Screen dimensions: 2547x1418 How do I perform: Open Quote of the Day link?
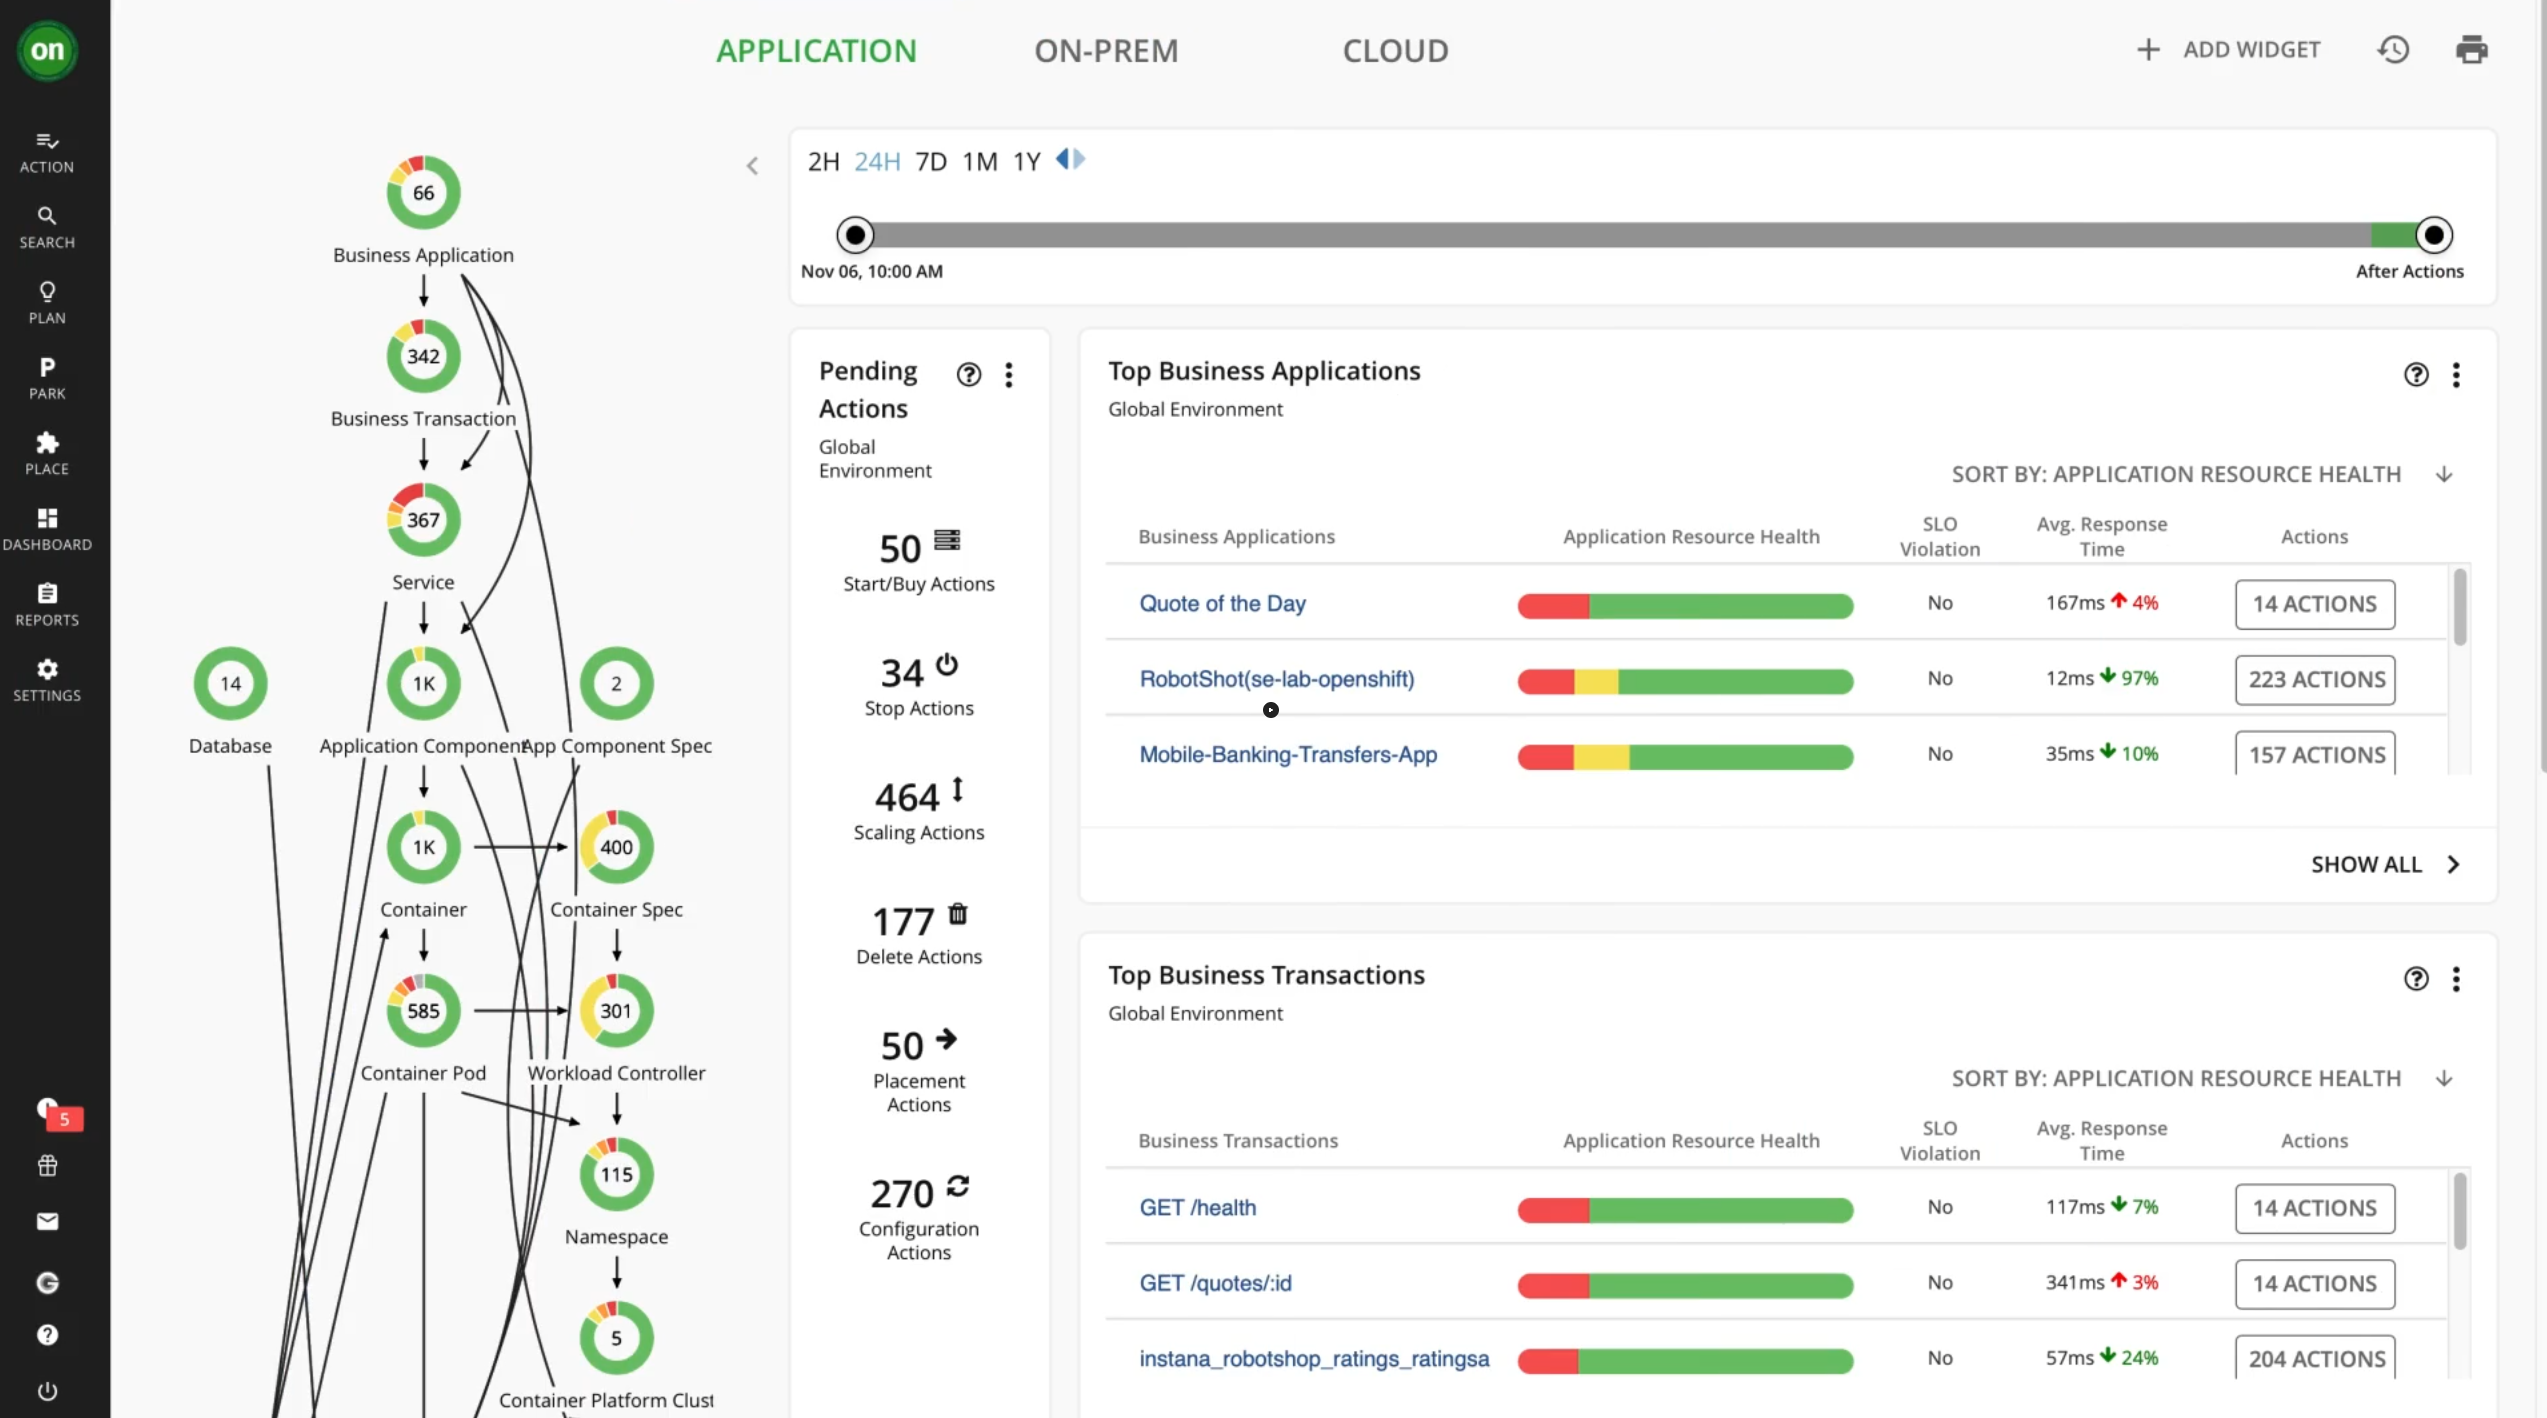click(1222, 603)
